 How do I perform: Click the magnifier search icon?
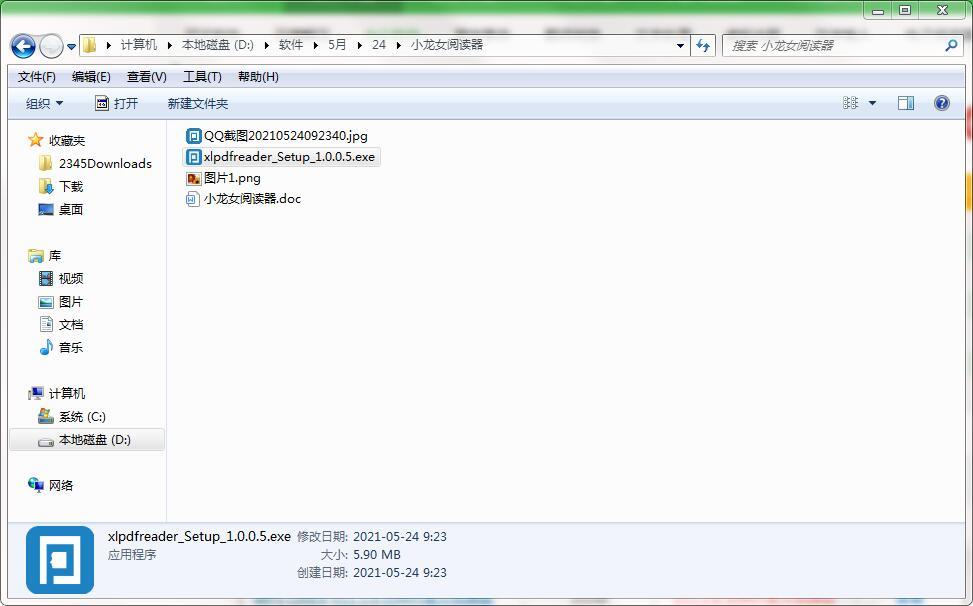click(951, 45)
